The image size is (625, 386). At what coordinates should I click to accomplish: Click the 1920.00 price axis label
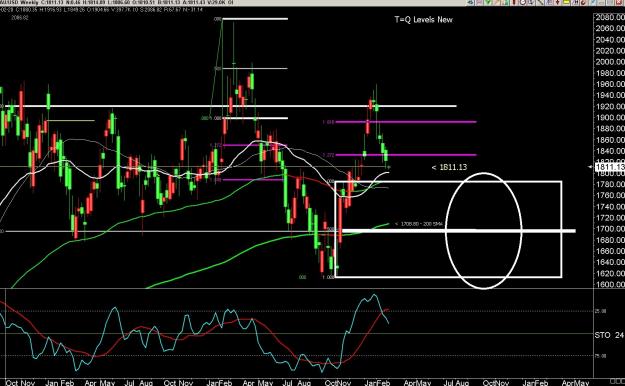click(x=610, y=106)
